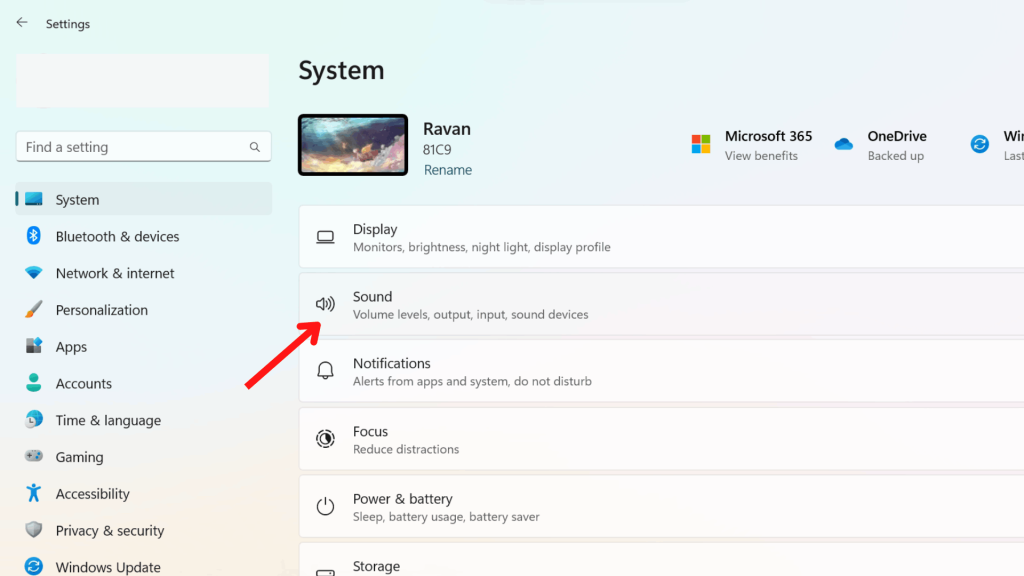Click the Microsoft 365 logo icon

coord(701,144)
